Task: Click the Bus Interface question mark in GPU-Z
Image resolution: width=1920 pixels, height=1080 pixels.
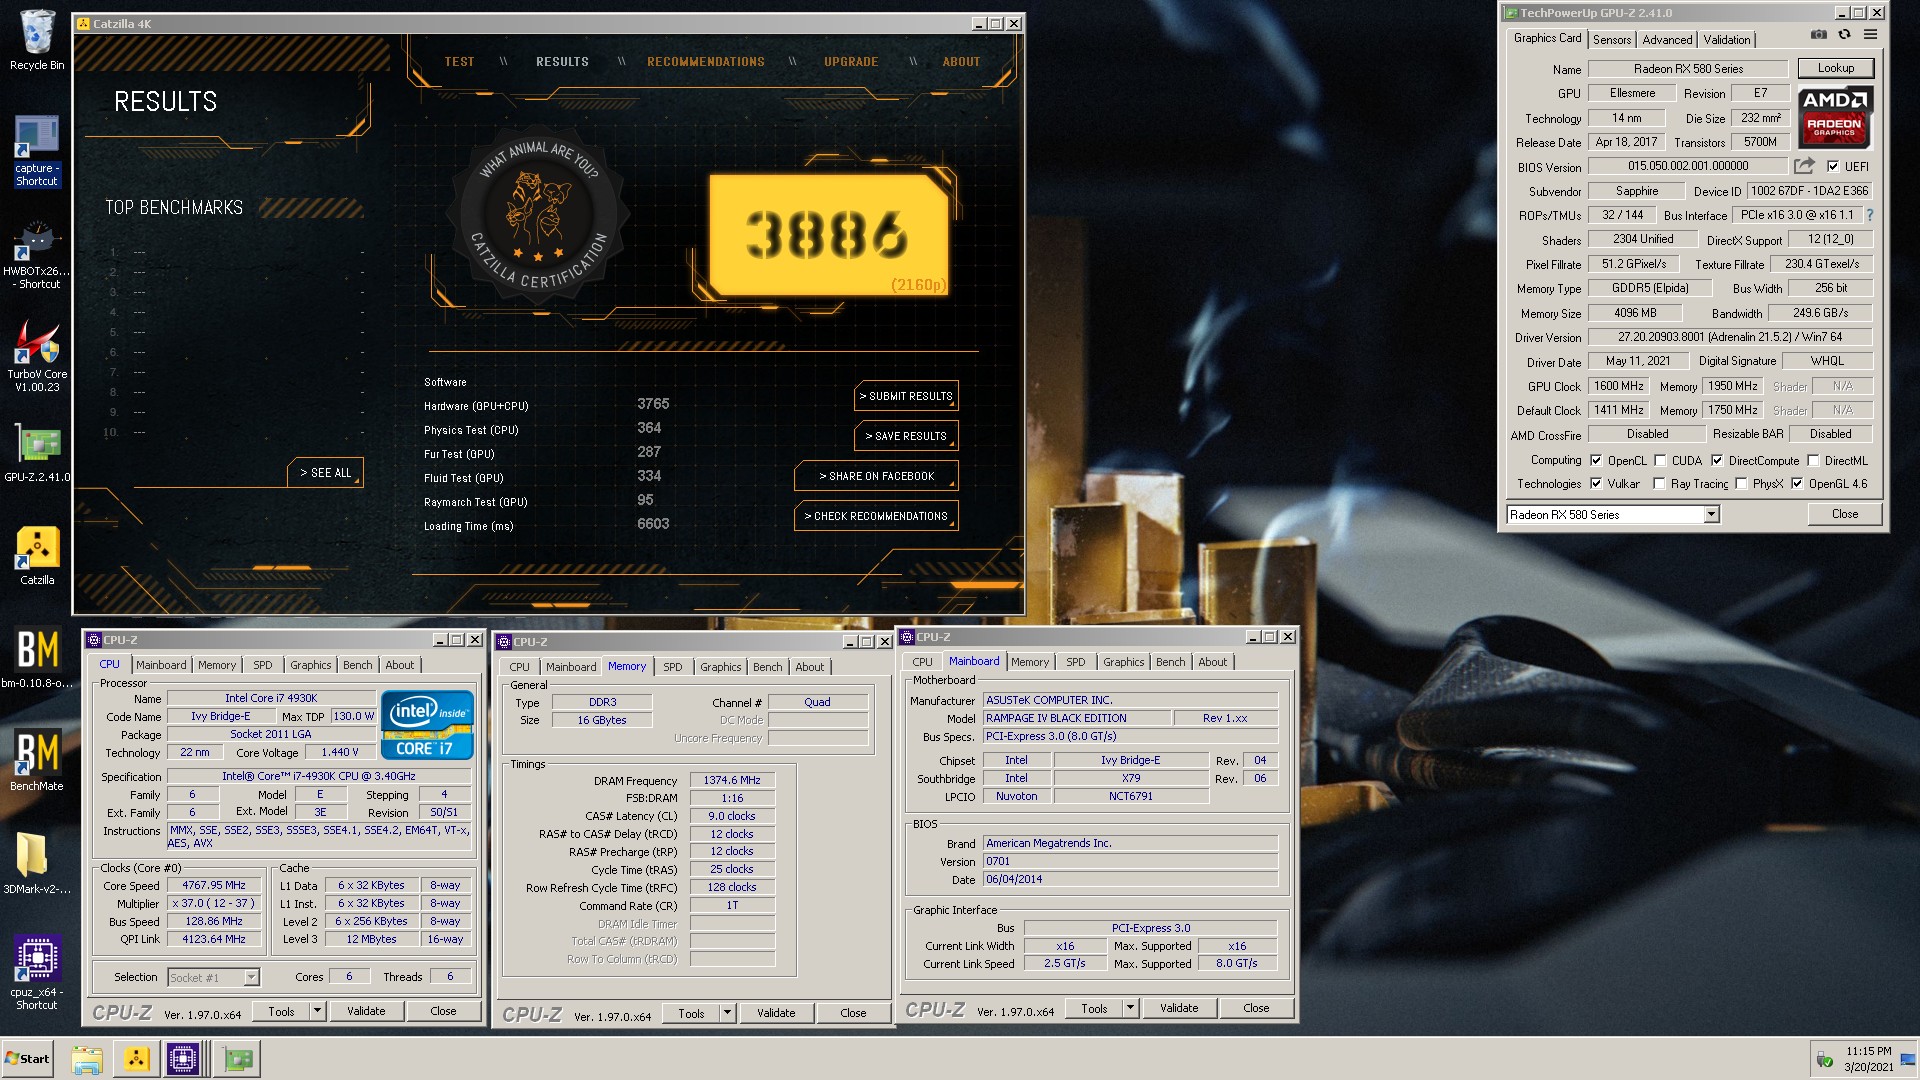Action: pyautogui.click(x=1869, y=215)
